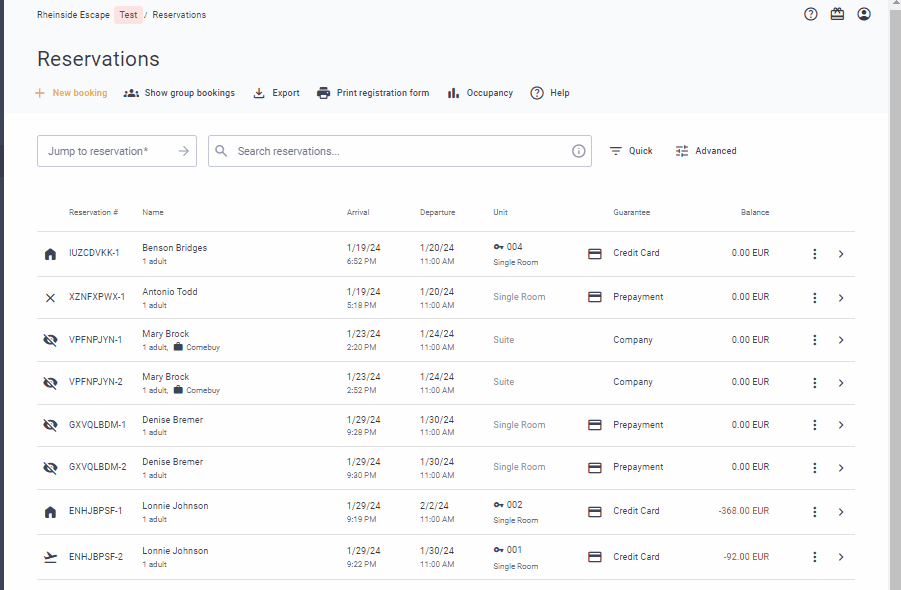The image size is (901, 590).
Task: Open more actions menu for VPFNPJYN-2
Action: coord(814,383)
